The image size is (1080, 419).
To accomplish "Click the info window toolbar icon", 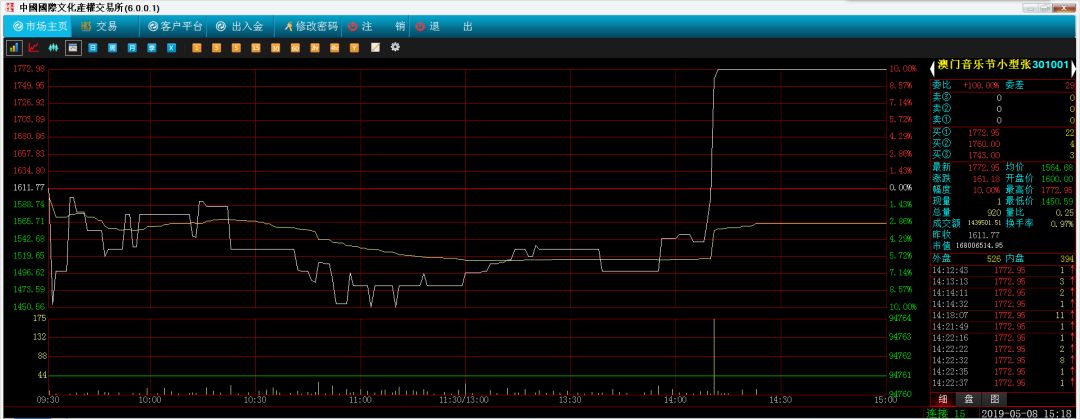I will (x=73, y=48).
